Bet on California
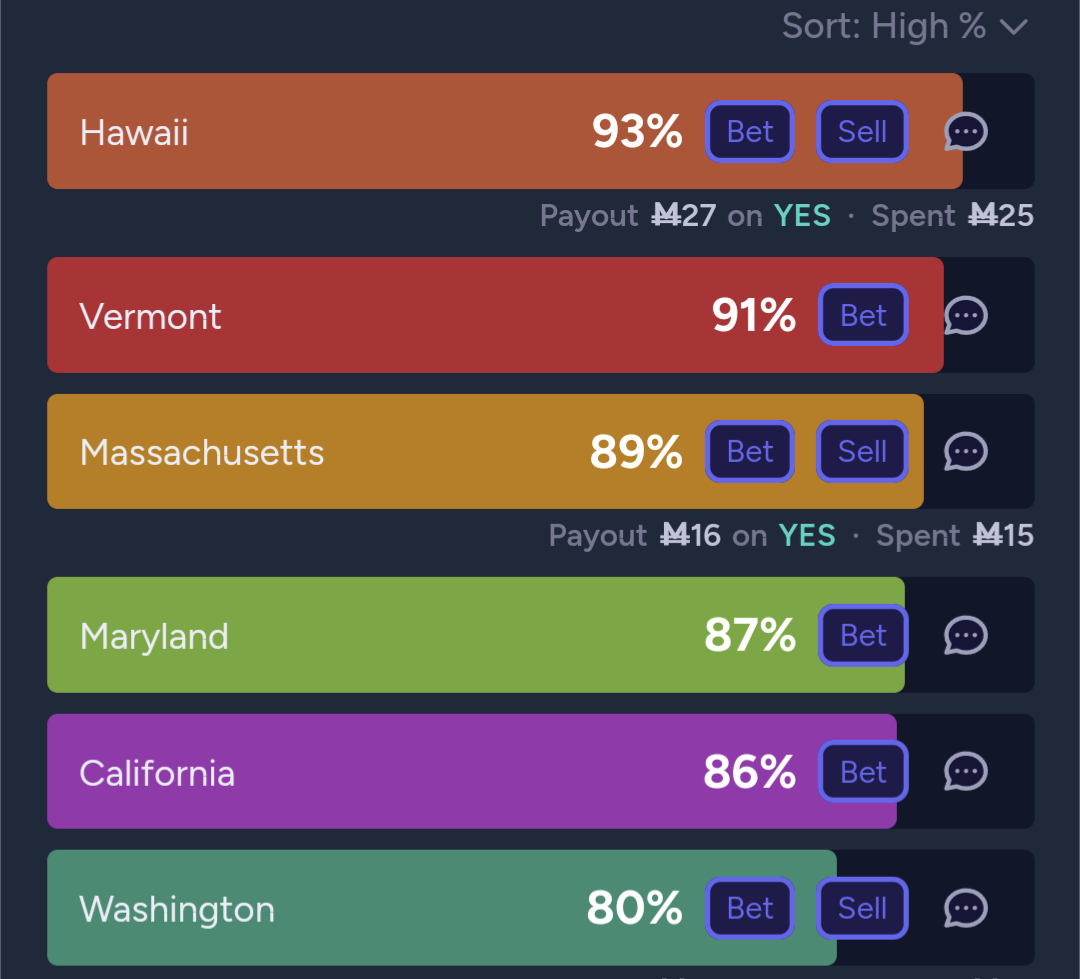The width and height of the screenshot is (1080, 979). [863, 772]
